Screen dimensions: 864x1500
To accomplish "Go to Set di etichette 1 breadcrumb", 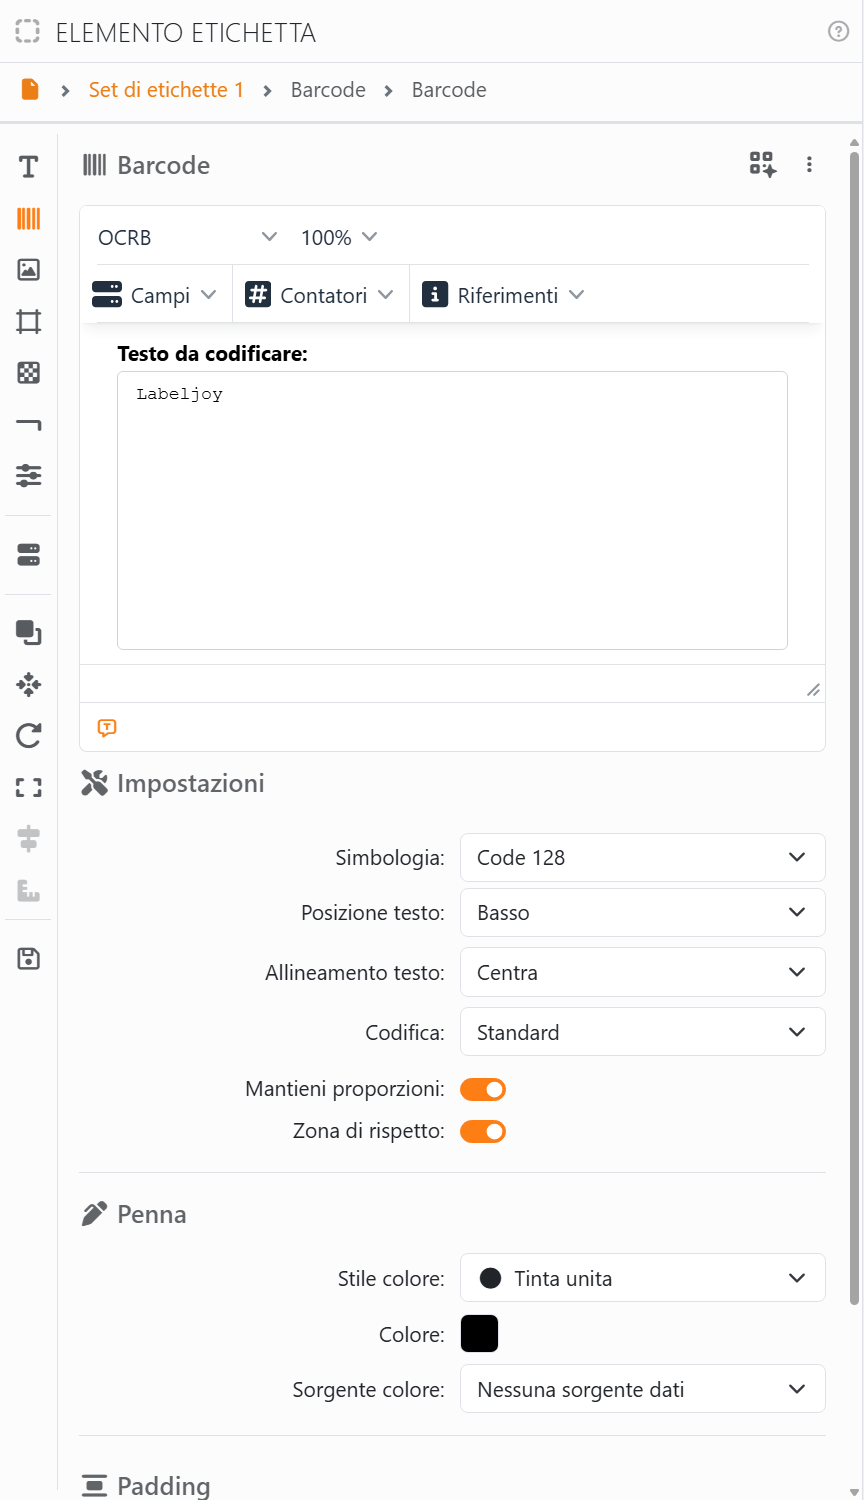I will pyautogui.click(x=166, y=90).
